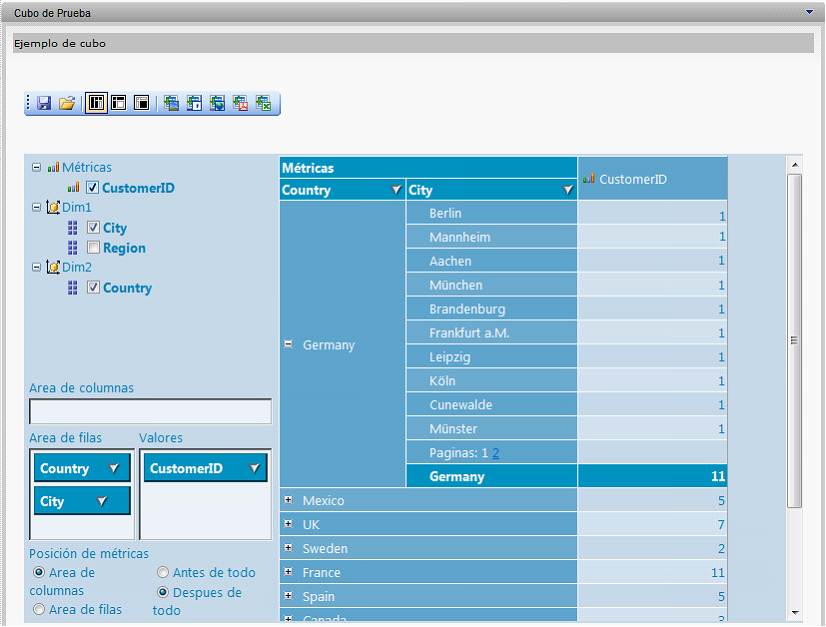Click the export to PDF icon
826x627 pixels.
240,103
